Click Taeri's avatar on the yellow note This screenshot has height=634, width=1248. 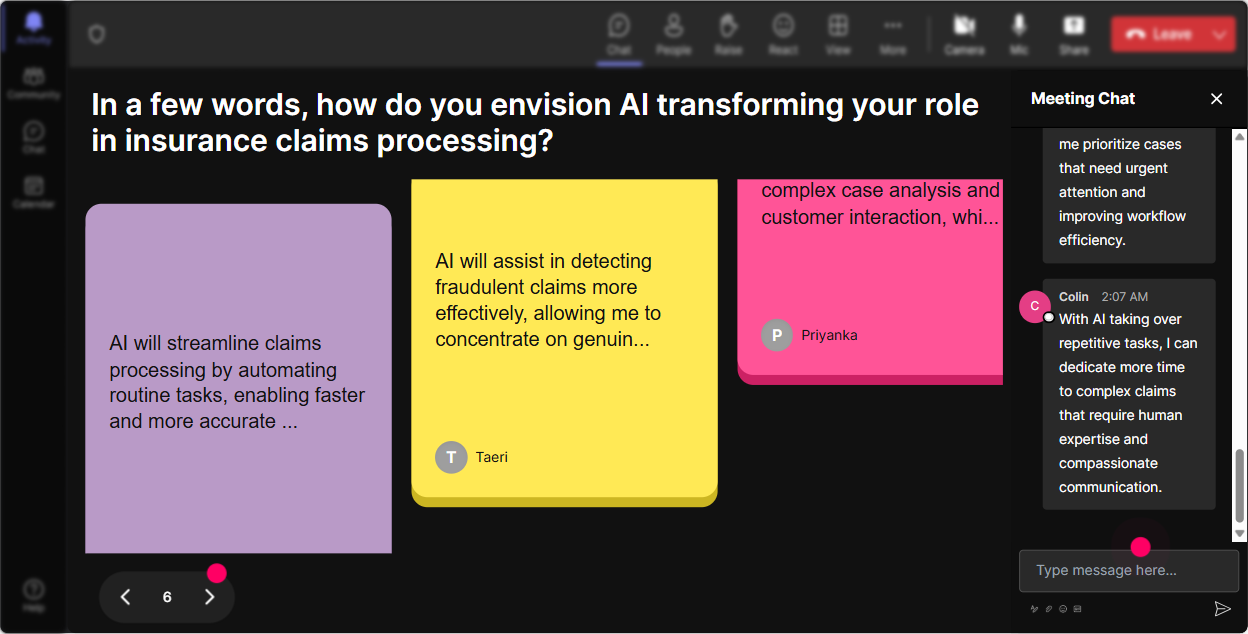pyautogui.click(x=451, y=457)
